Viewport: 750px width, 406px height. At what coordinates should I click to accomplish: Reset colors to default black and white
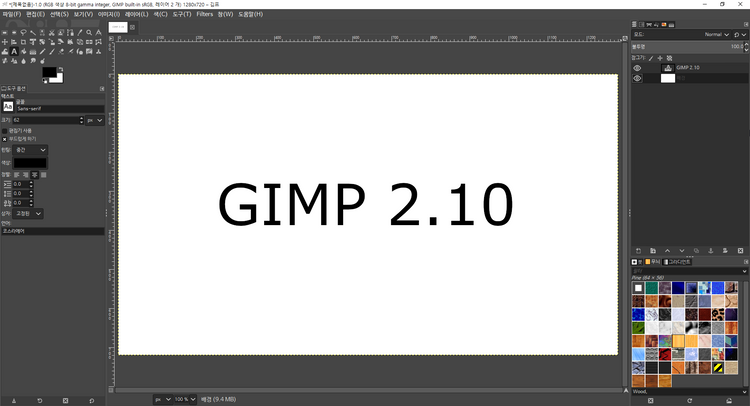44,81
